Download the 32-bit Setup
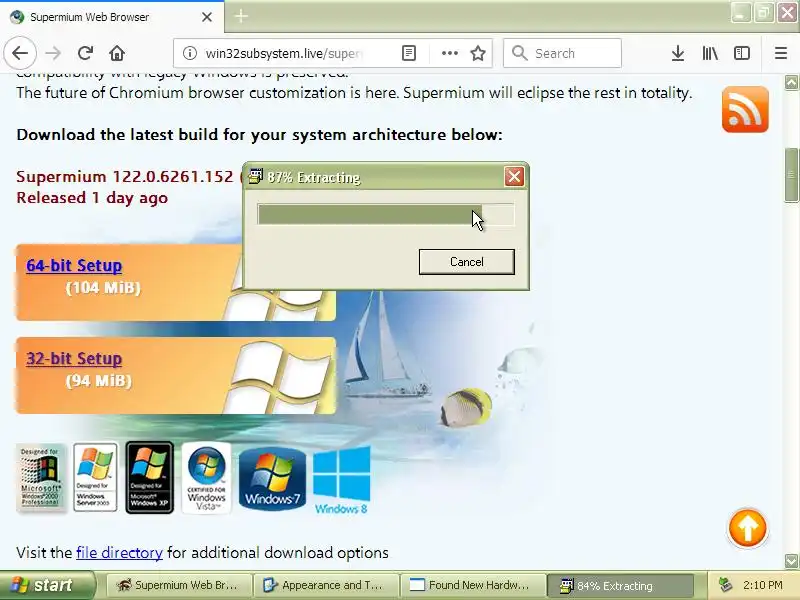This screenshot has height=600, width=800. click(x=74, y=359)
